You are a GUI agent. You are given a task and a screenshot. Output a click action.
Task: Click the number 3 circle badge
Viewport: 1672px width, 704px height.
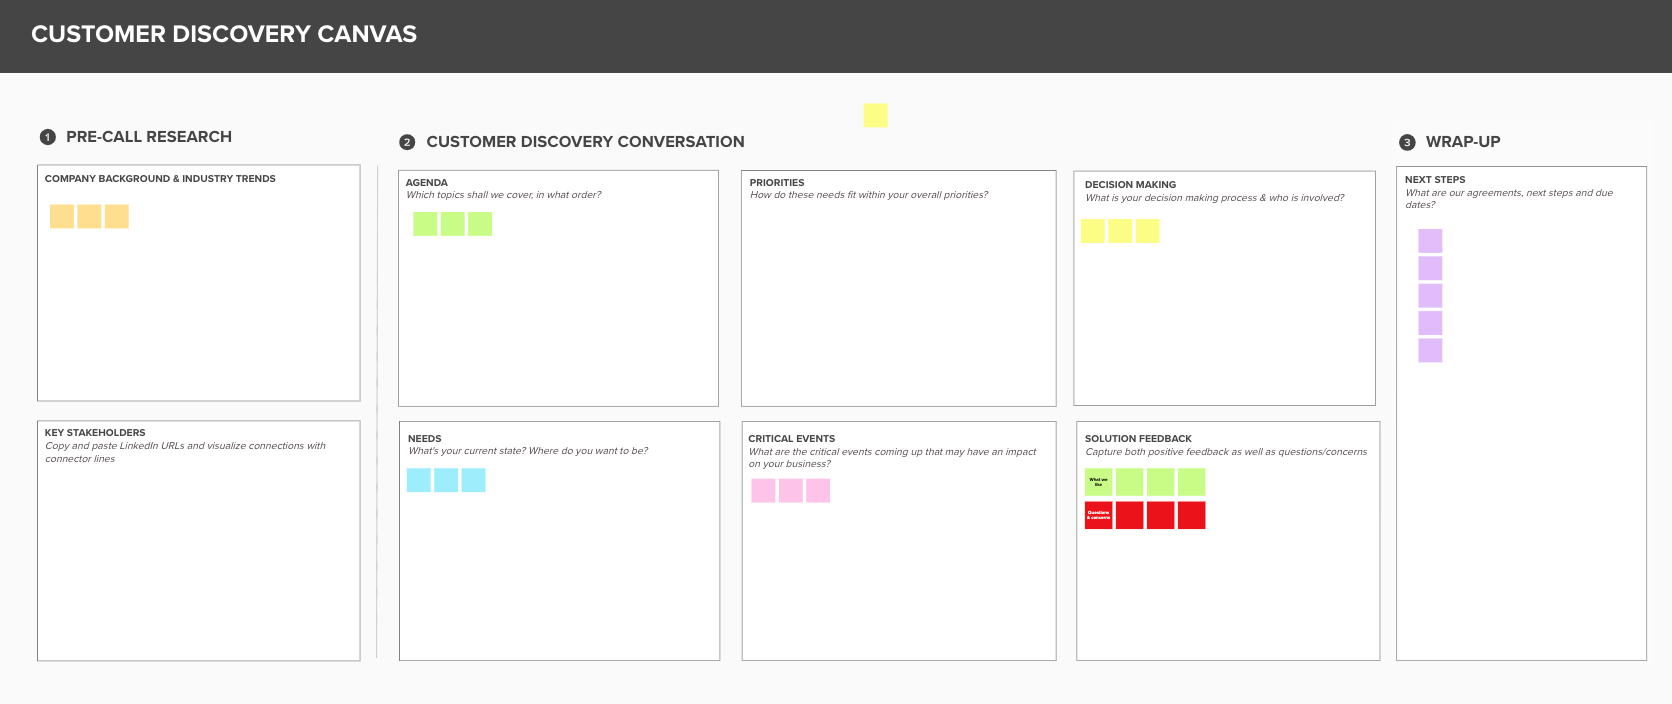[x=1407, y=142]
